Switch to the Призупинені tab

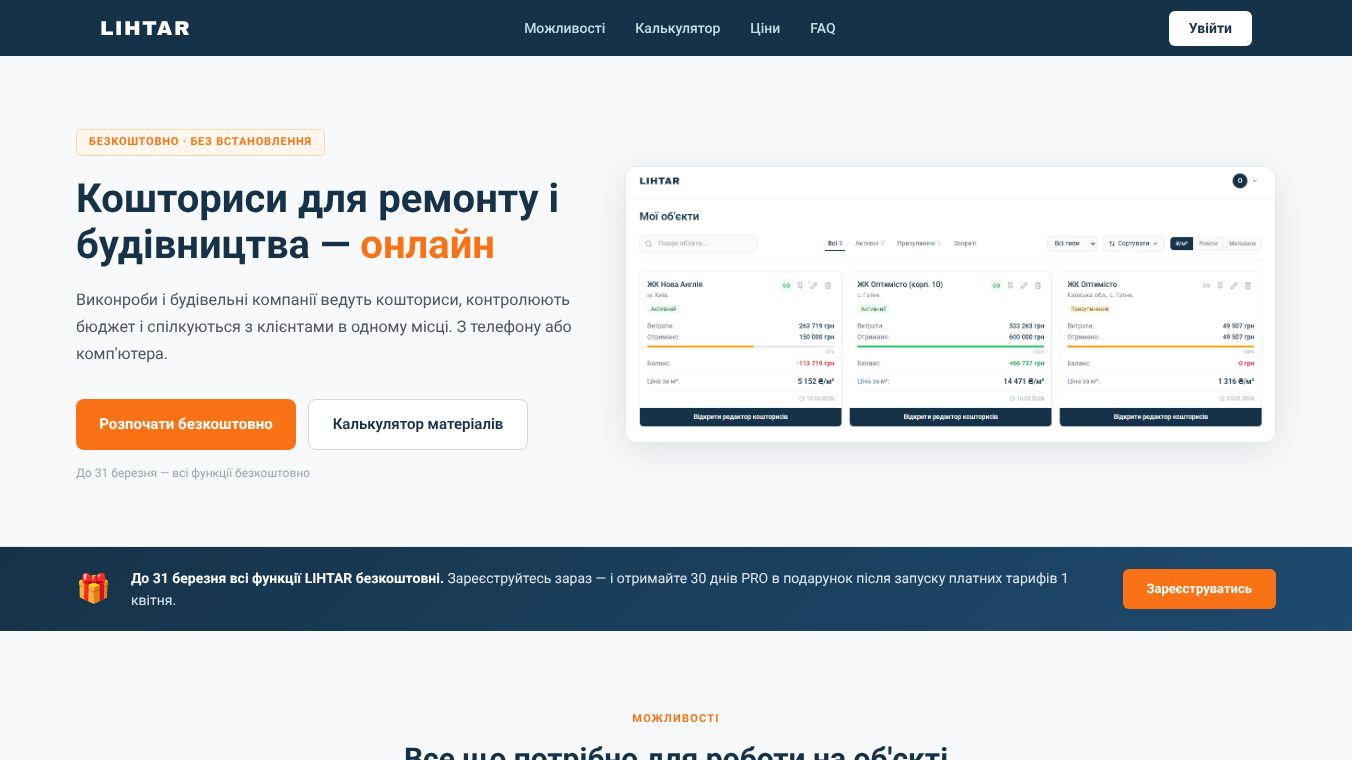[919, 243]
